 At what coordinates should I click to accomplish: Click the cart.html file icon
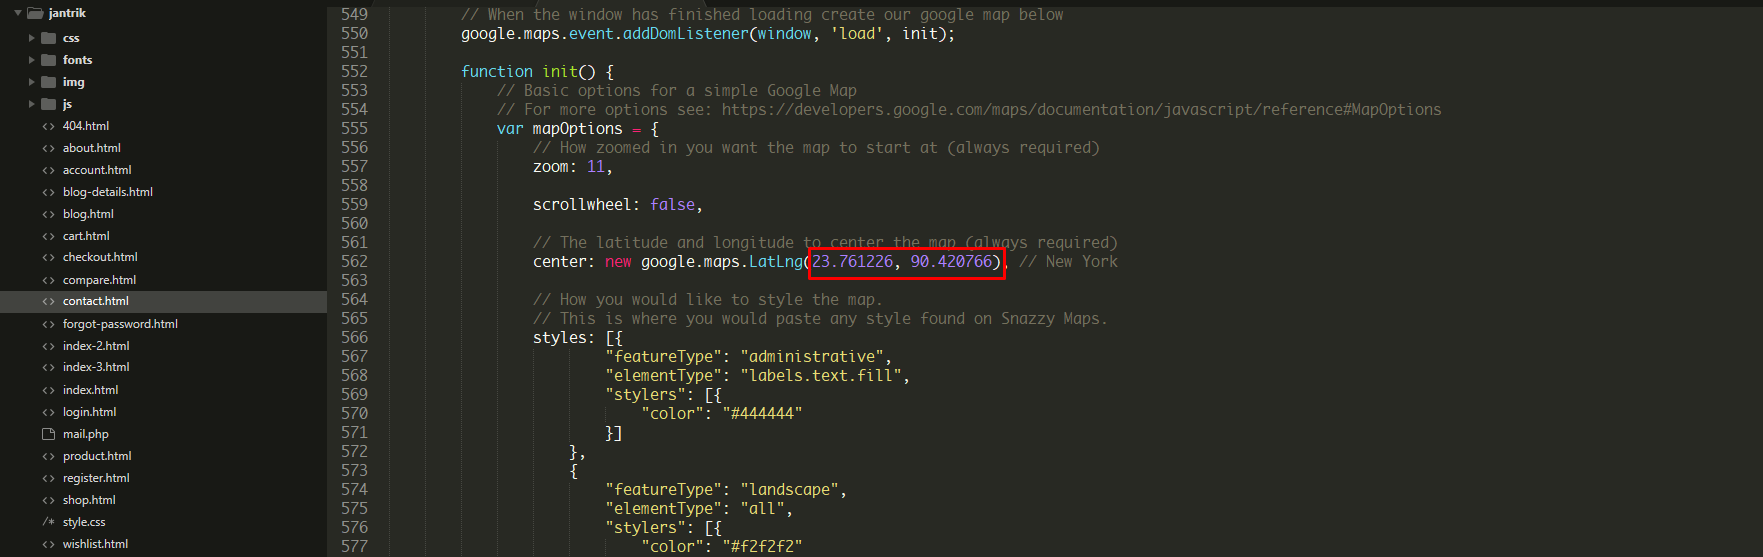pos(48,236)
